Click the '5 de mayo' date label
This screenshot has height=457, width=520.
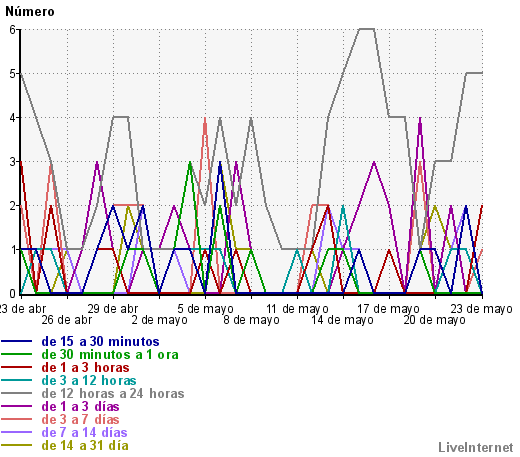click(205, 308)
